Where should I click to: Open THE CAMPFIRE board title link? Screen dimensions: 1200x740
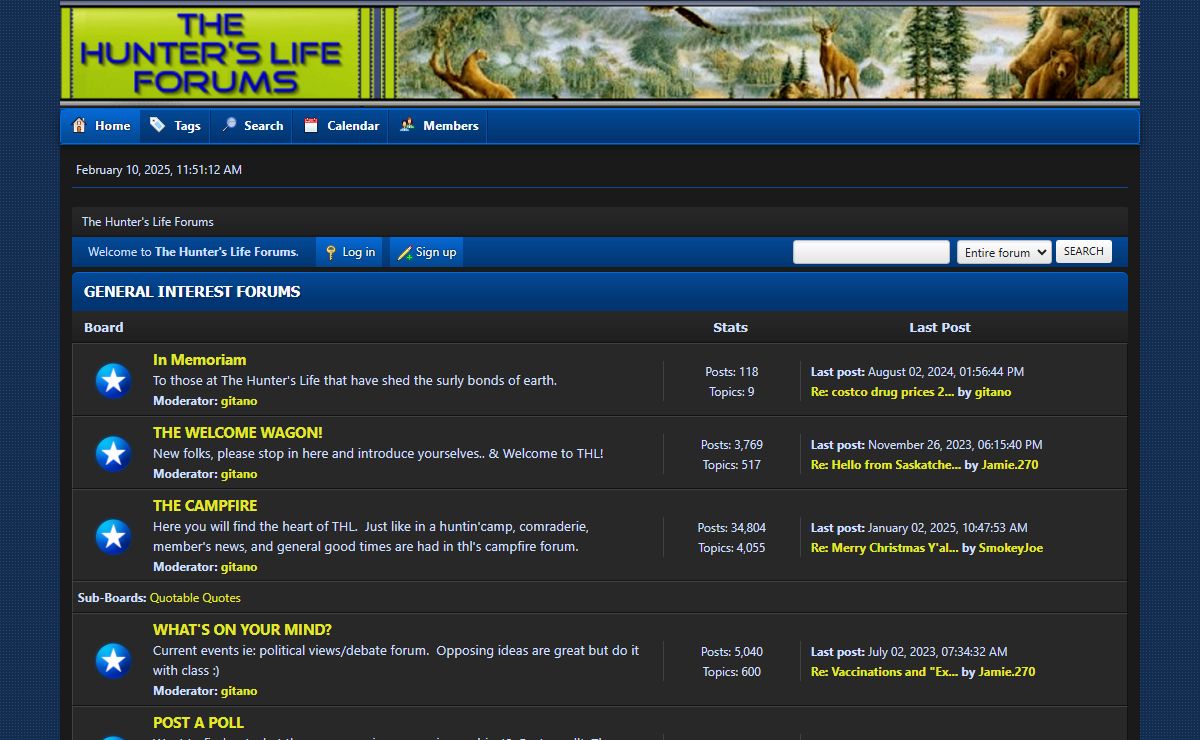tap(205, 506)
